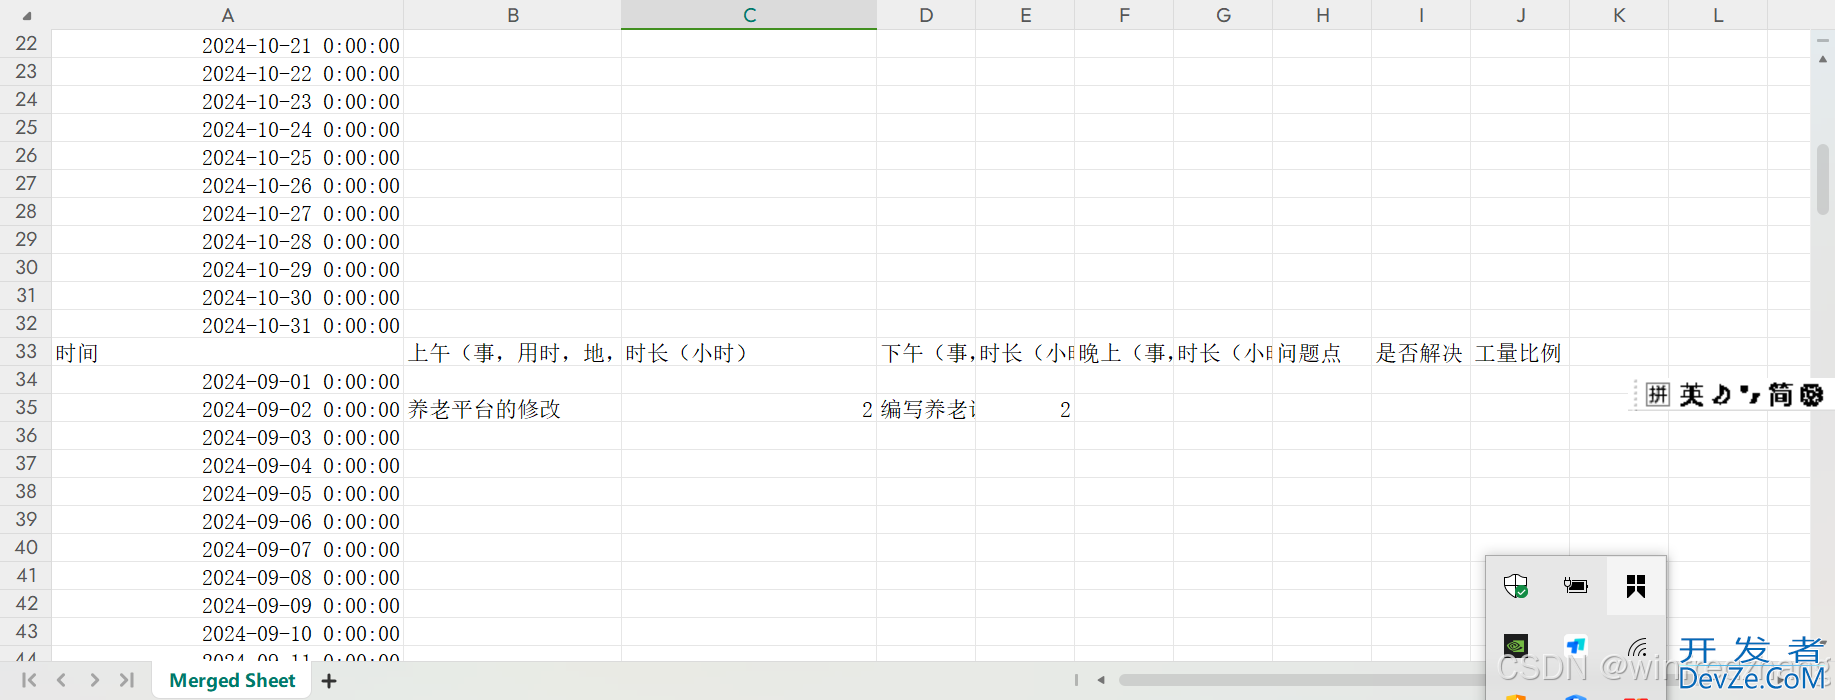Click cell 下午（事, in column D
The height and width of the screenshot is (700, 1835).
[x=926, y=352]
